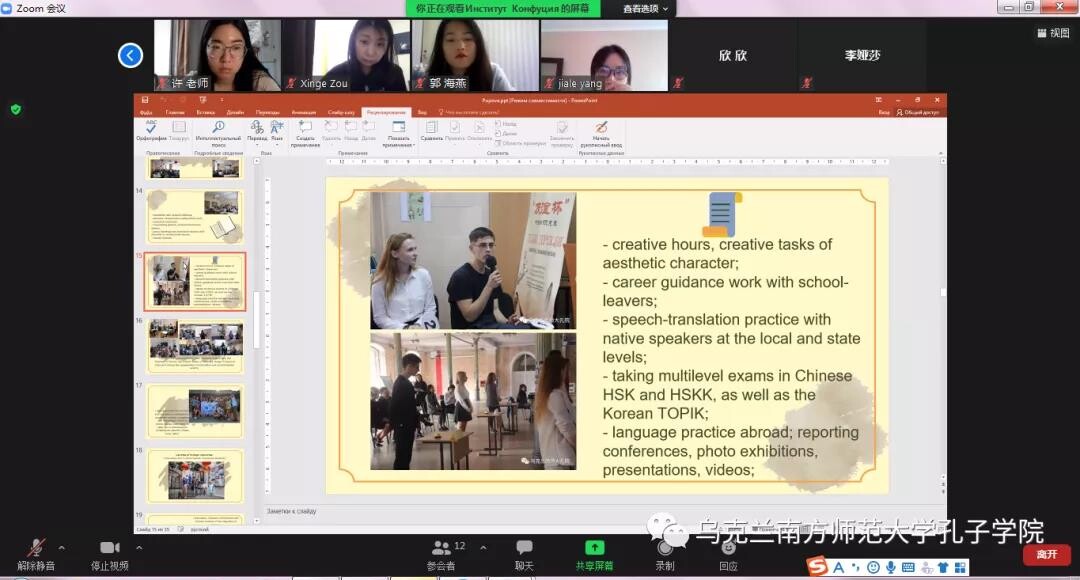The image size is (1080, 580).
Task: Open 回应 reactions menu
Action: 728,555
